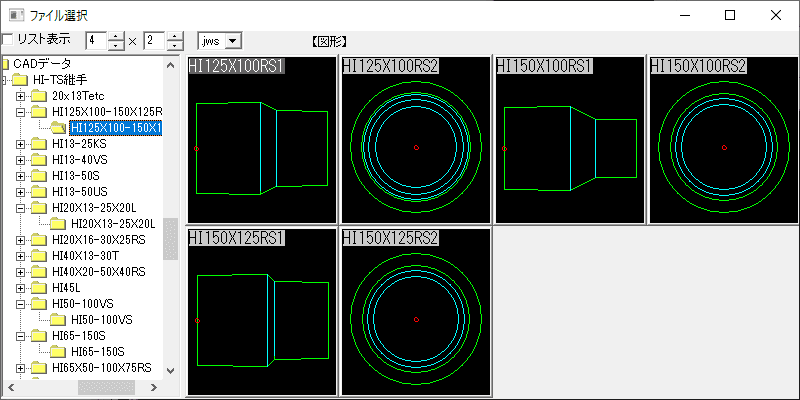Pick the HI150X125RS2 figure thumbnail

416,312
